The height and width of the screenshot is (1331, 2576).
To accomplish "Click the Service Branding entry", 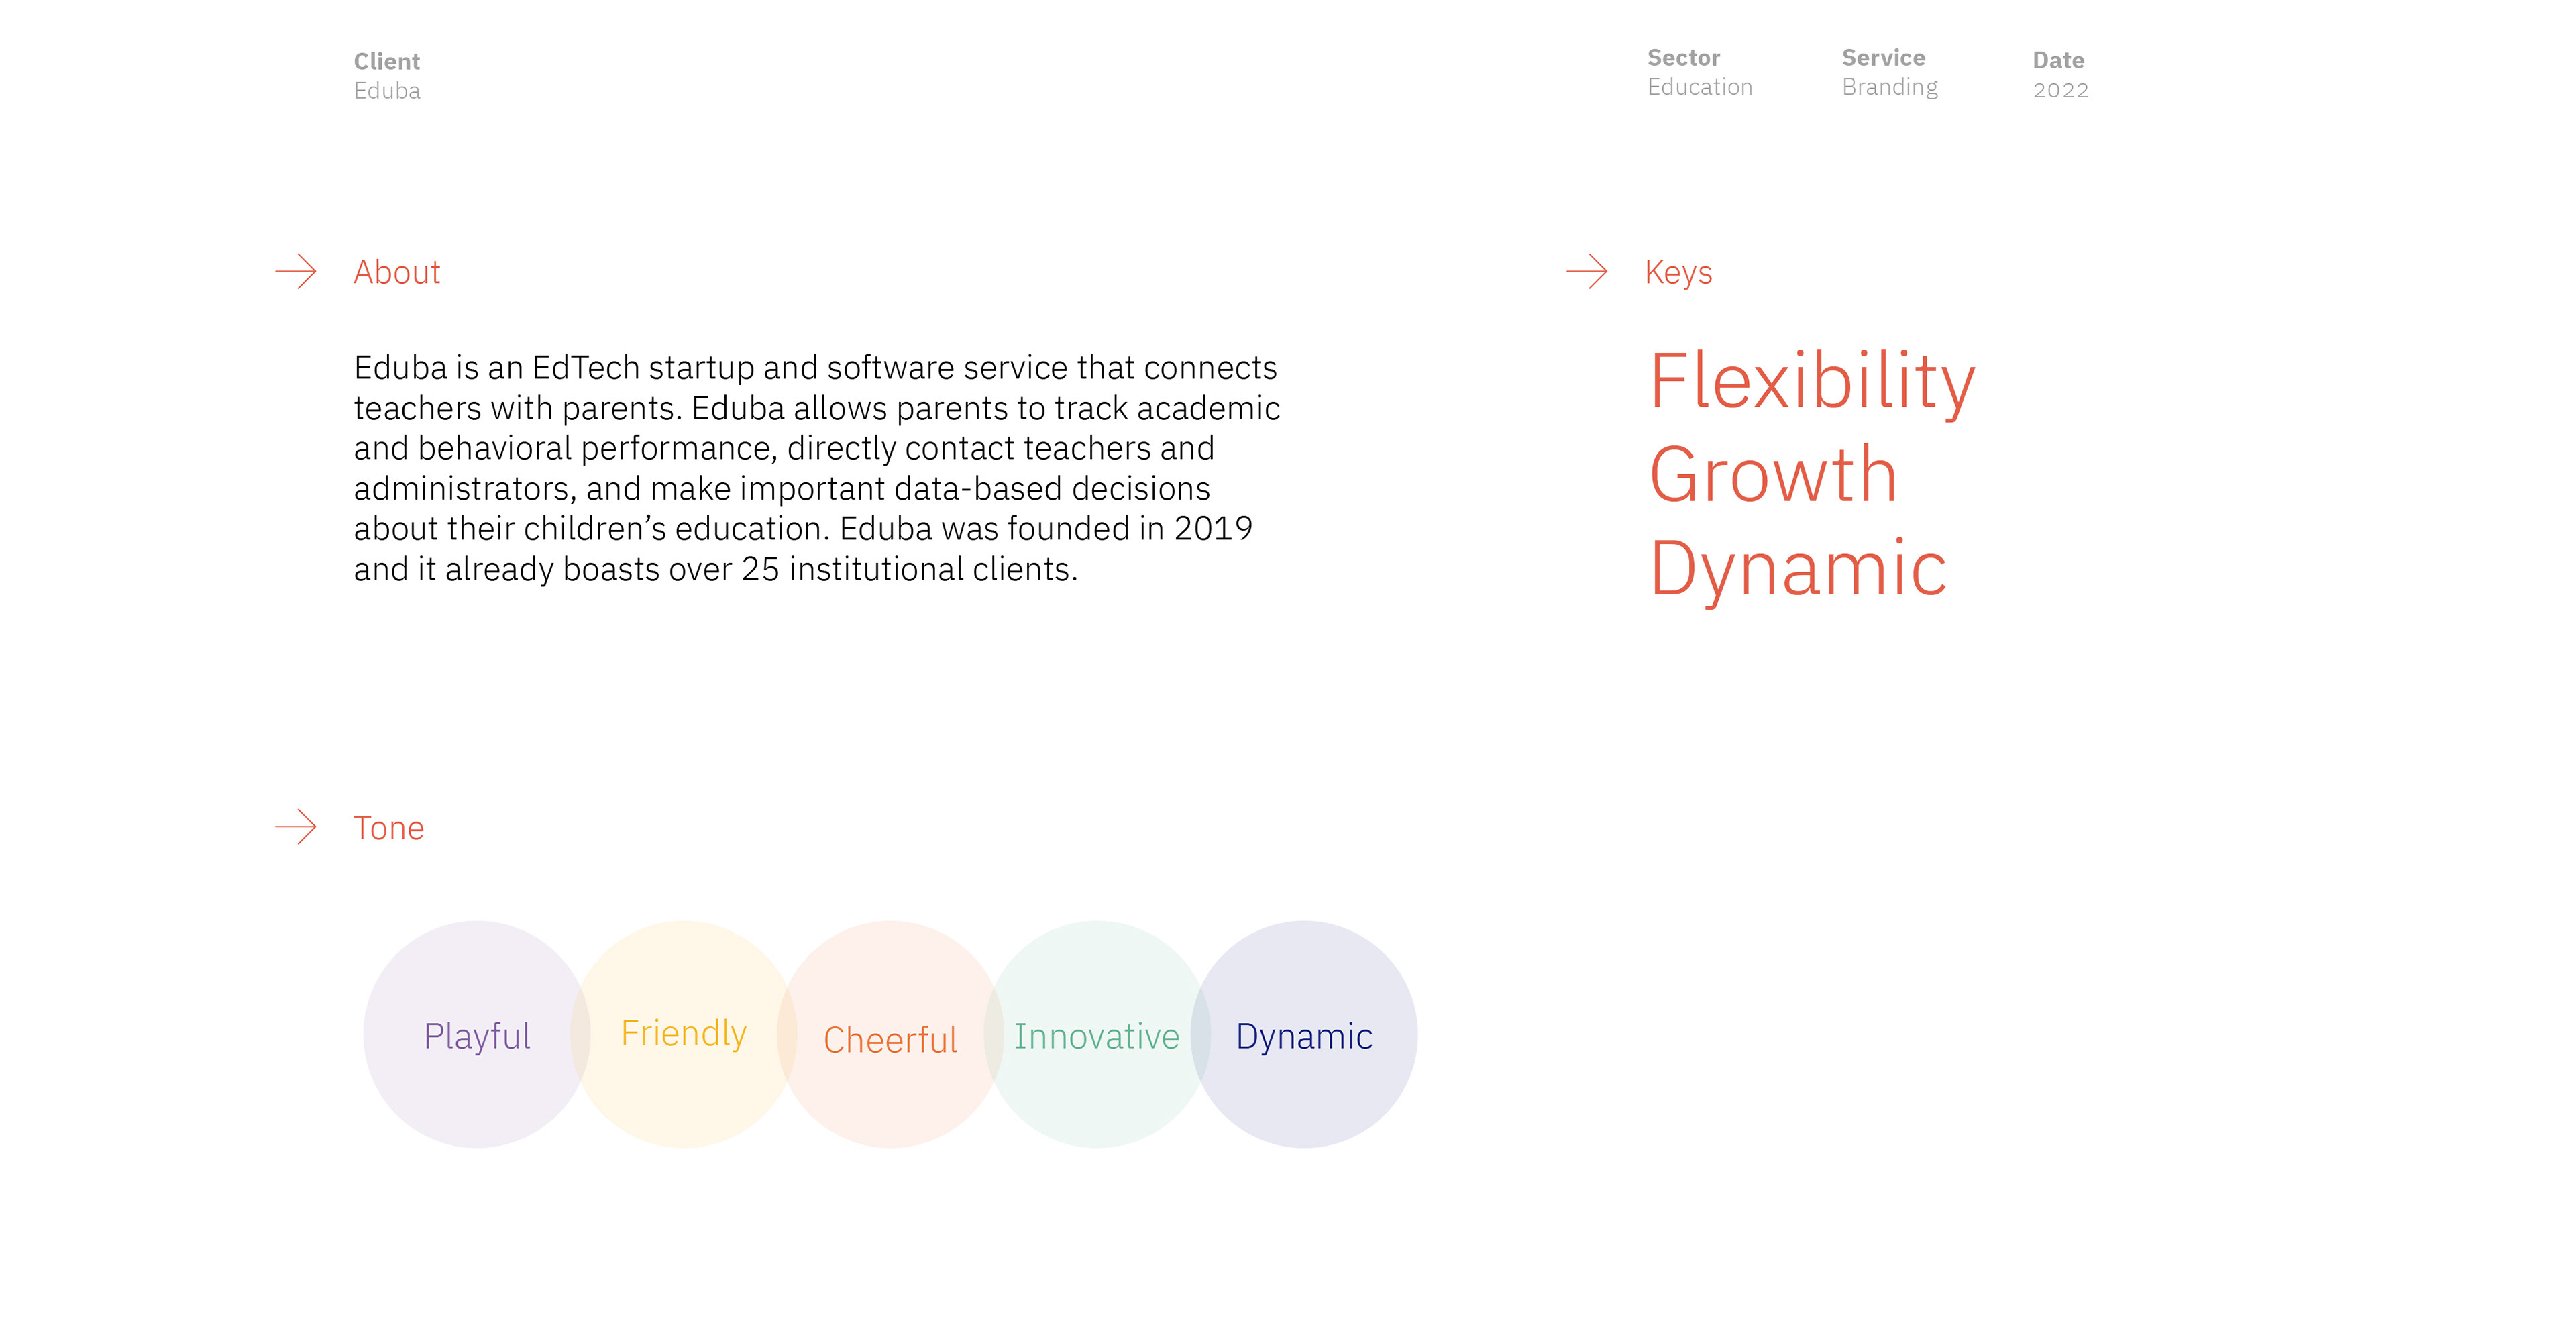I will [1889, 72].
